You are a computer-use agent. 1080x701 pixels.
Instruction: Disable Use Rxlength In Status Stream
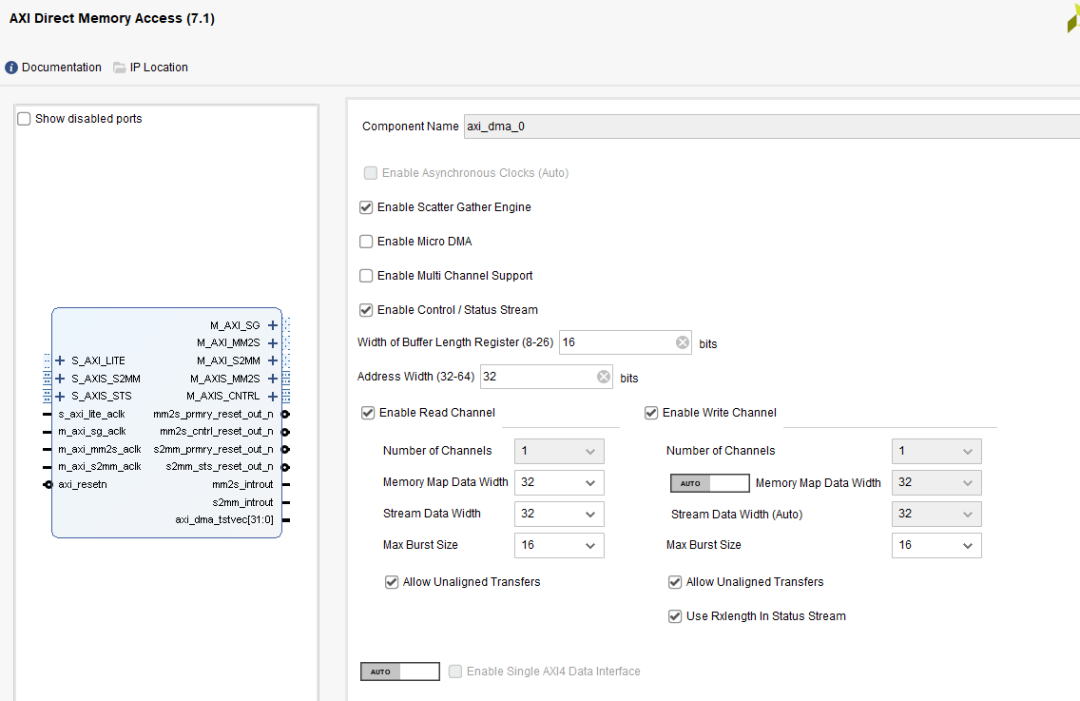pyautogui.click(x=675, y=616)
